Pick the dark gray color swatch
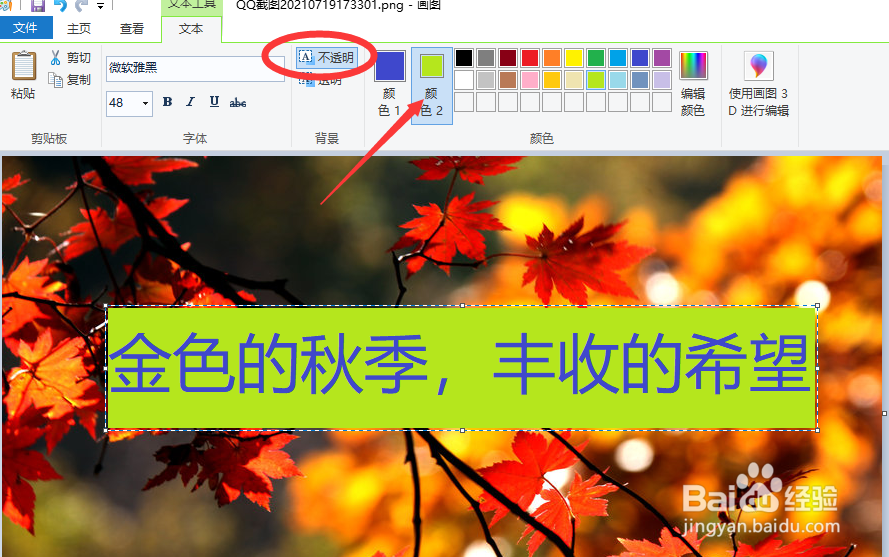This screenshot has height=557, width=889. (486, 58)
